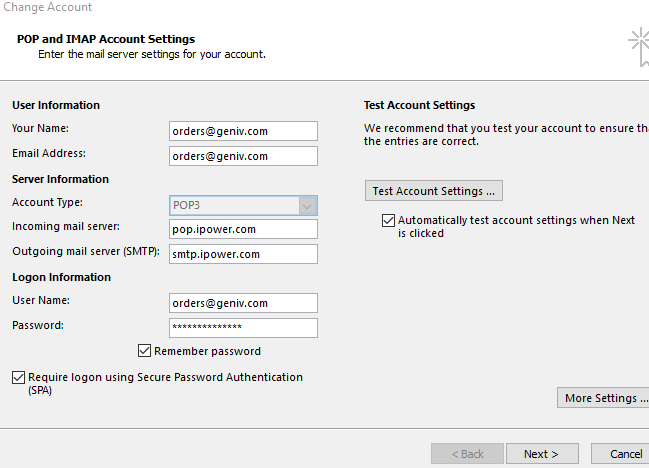The width and height of the screenshot is (649, 468).
Task: Disable Require logon using Secure Password Authentication
Action: pyautogui.click(x=19, y=377)
